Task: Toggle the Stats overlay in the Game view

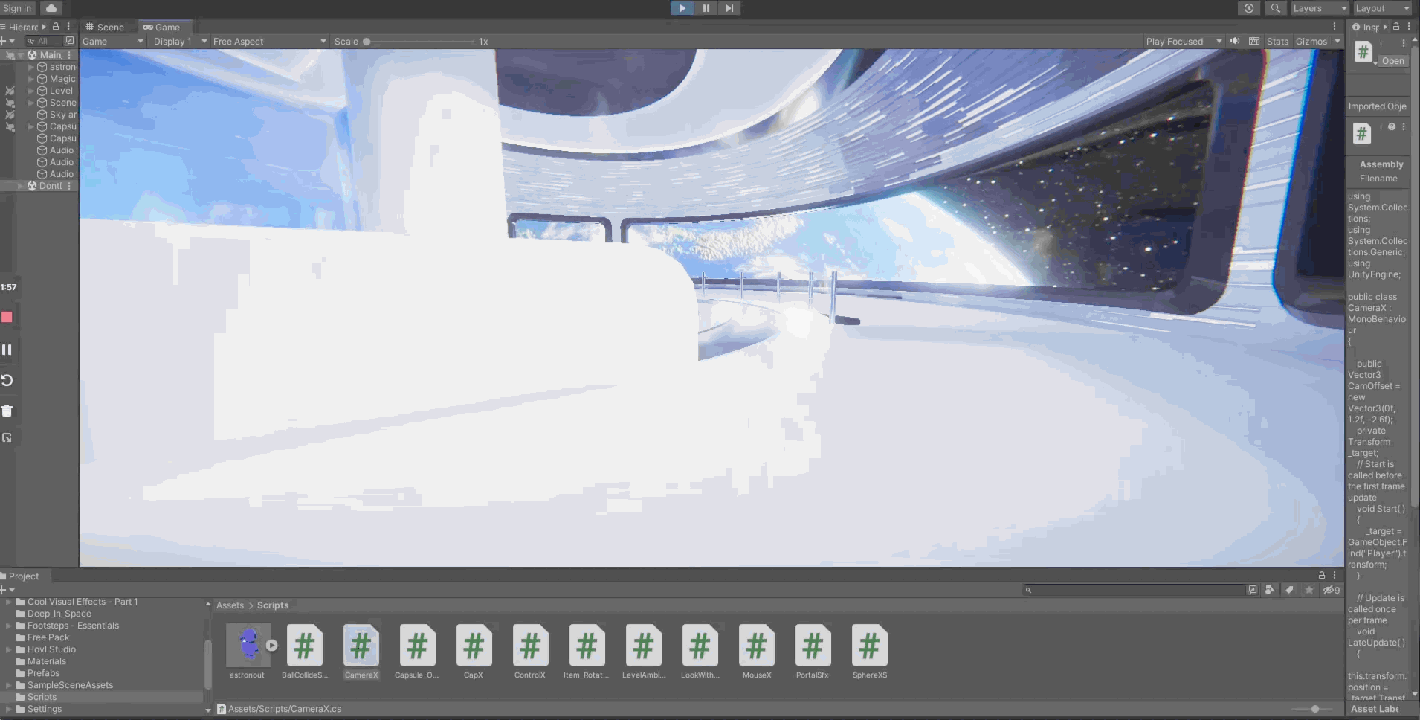Action: [x=1277, y=41]
